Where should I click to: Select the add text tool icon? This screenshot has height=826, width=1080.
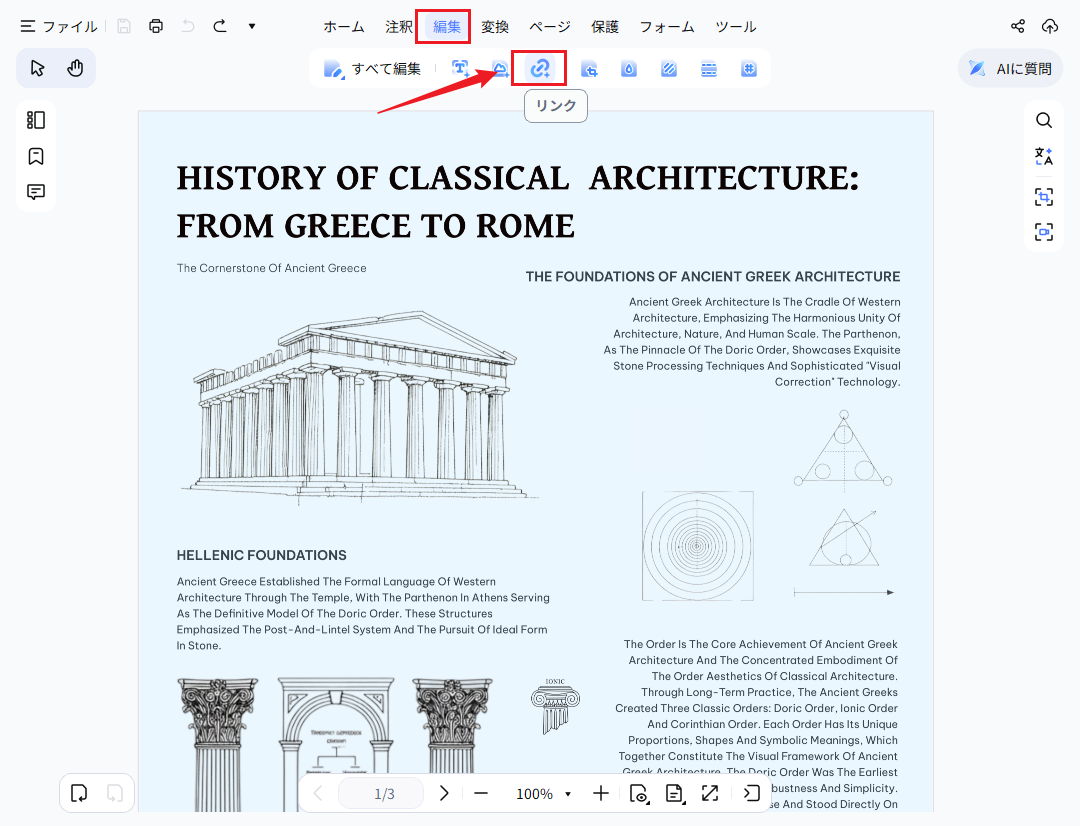pyautogui.click(x=460, y=68)
